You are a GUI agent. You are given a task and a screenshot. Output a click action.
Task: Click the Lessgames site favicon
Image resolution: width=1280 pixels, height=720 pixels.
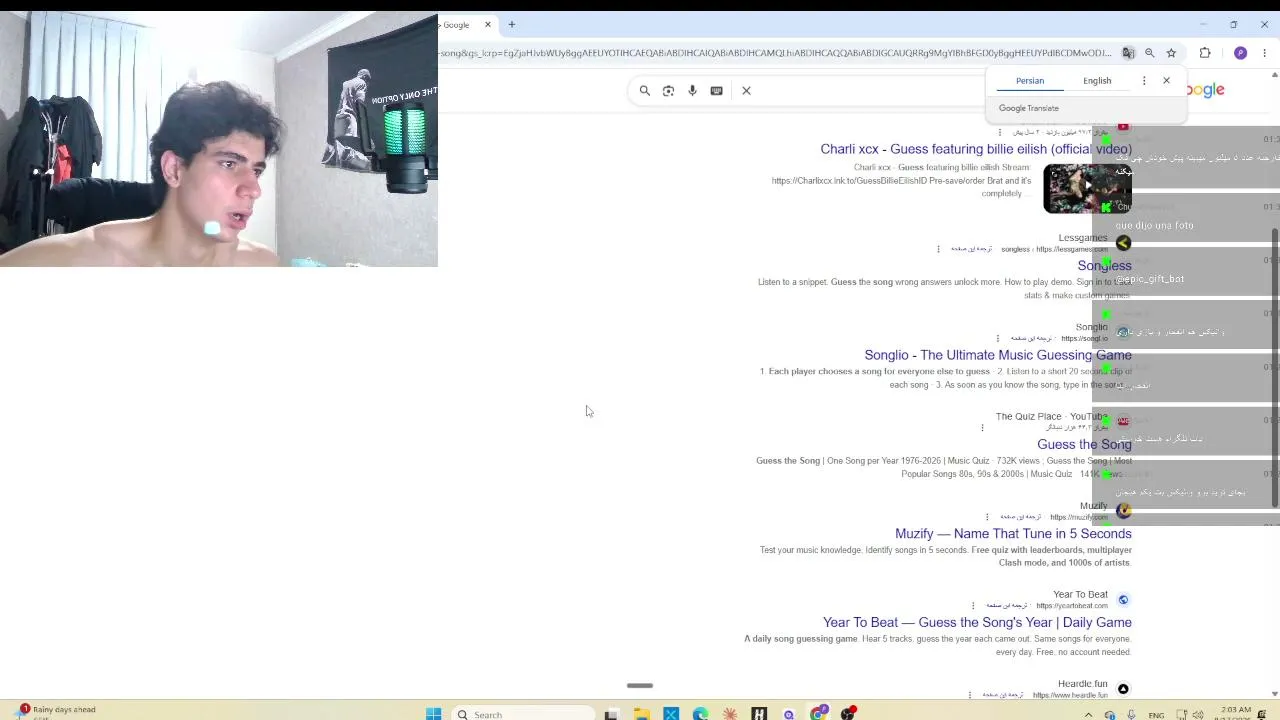pyautogui.click(x=1123, y=243)
